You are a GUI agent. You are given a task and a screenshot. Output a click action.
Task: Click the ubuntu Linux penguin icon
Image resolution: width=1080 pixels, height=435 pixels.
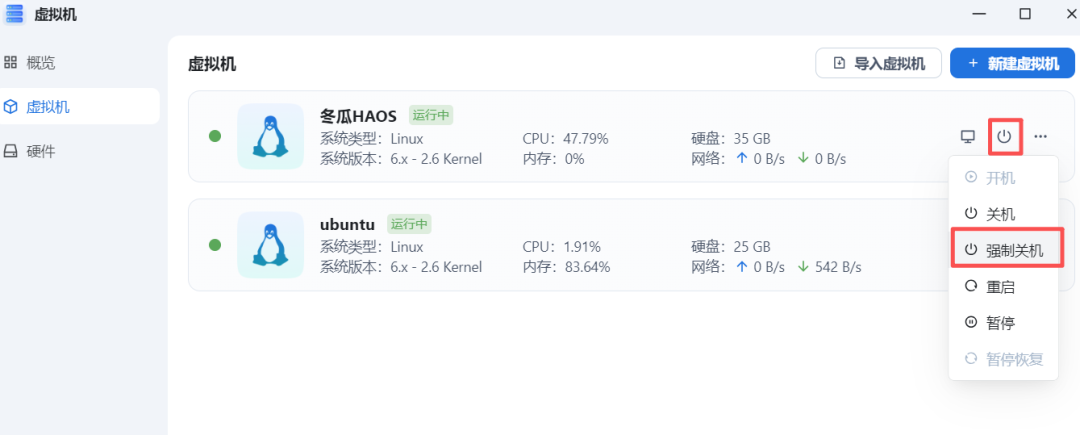[269, 245]
